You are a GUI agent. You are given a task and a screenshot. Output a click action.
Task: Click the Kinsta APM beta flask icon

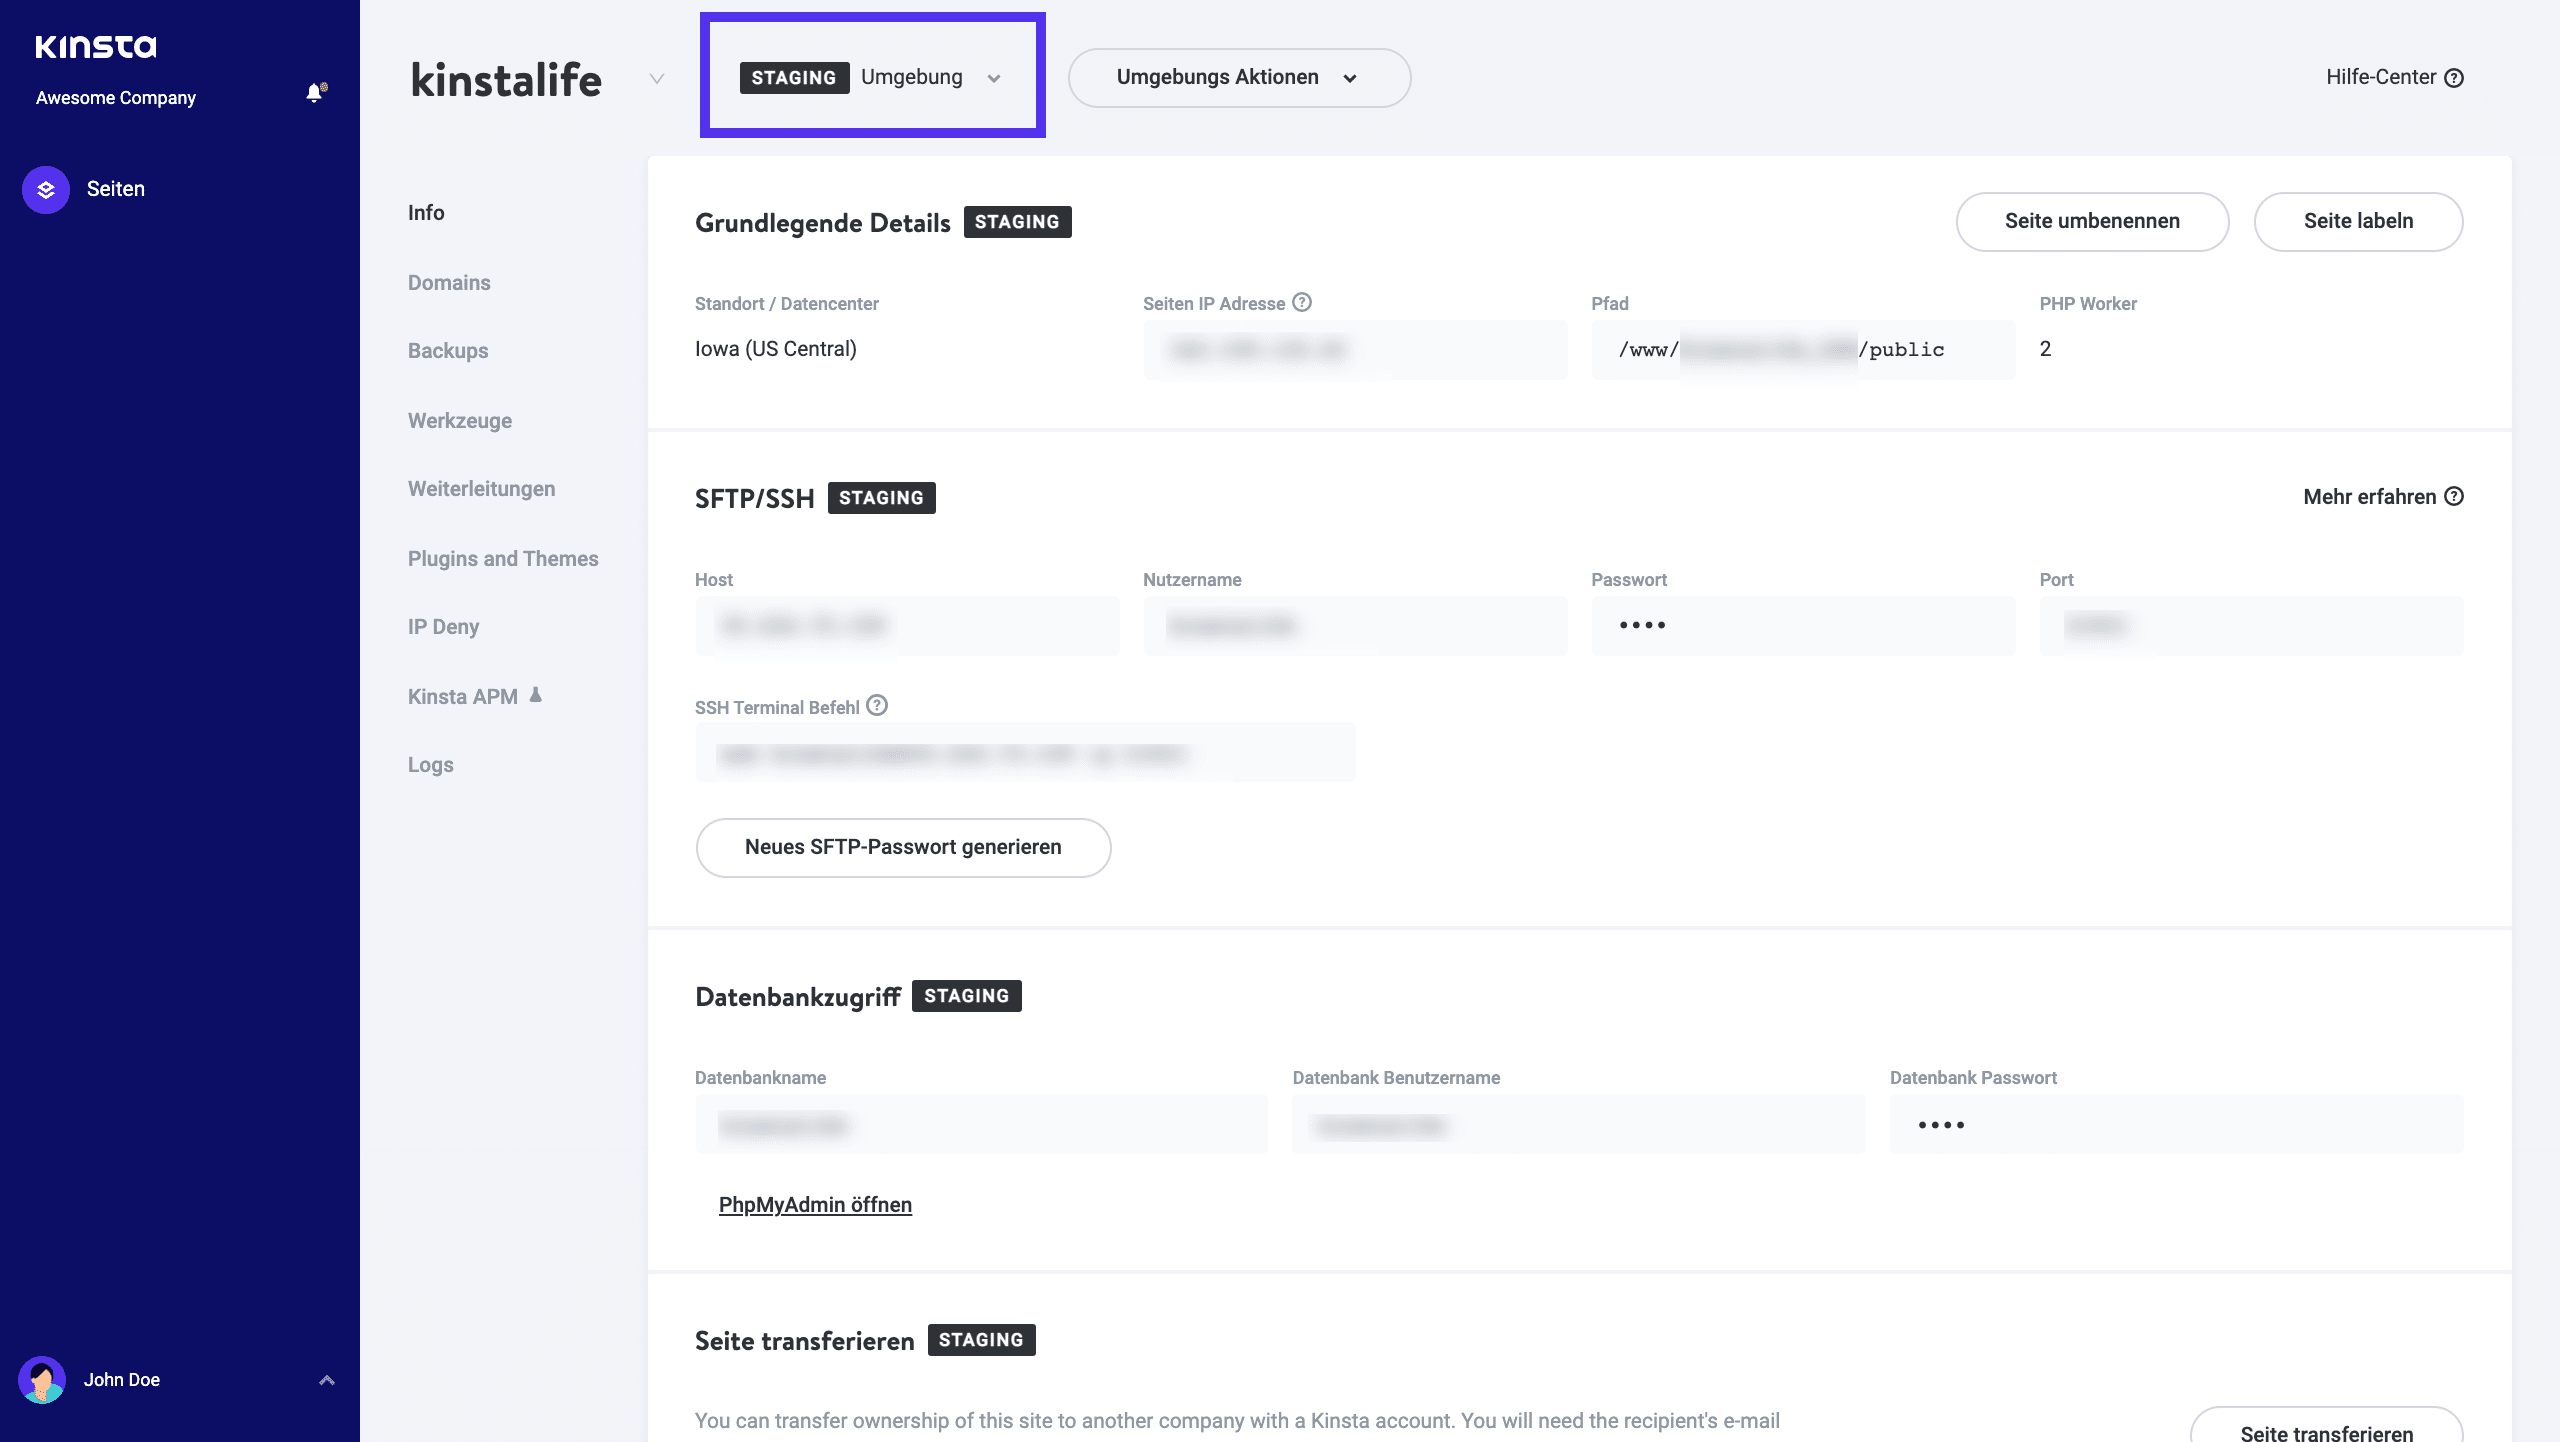tap(536, 695)
